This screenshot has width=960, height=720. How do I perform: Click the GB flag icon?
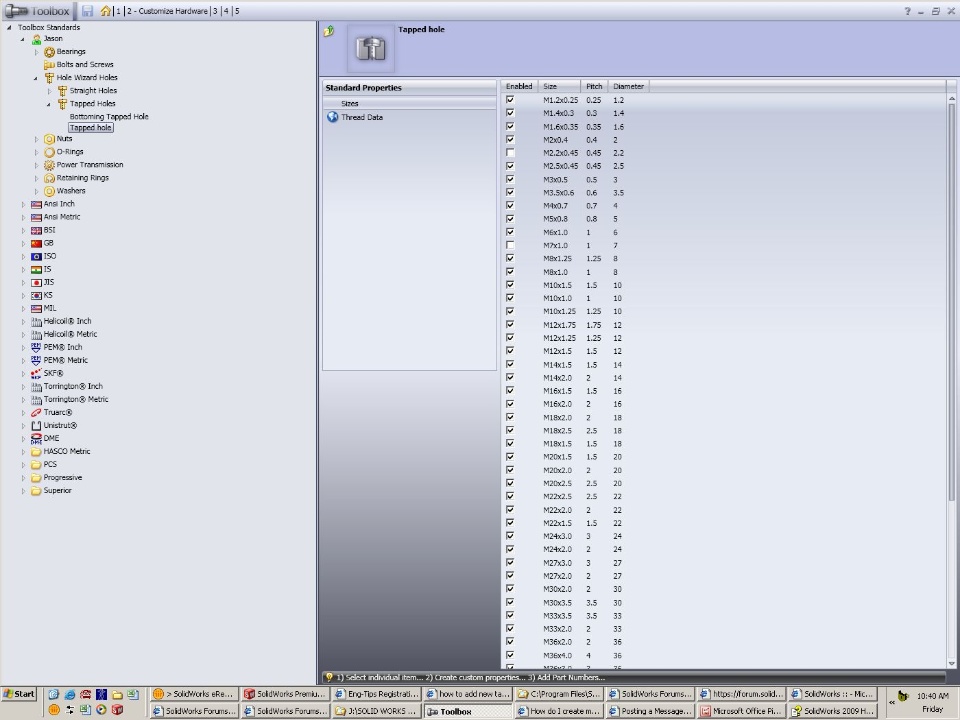tap(36, 244)
